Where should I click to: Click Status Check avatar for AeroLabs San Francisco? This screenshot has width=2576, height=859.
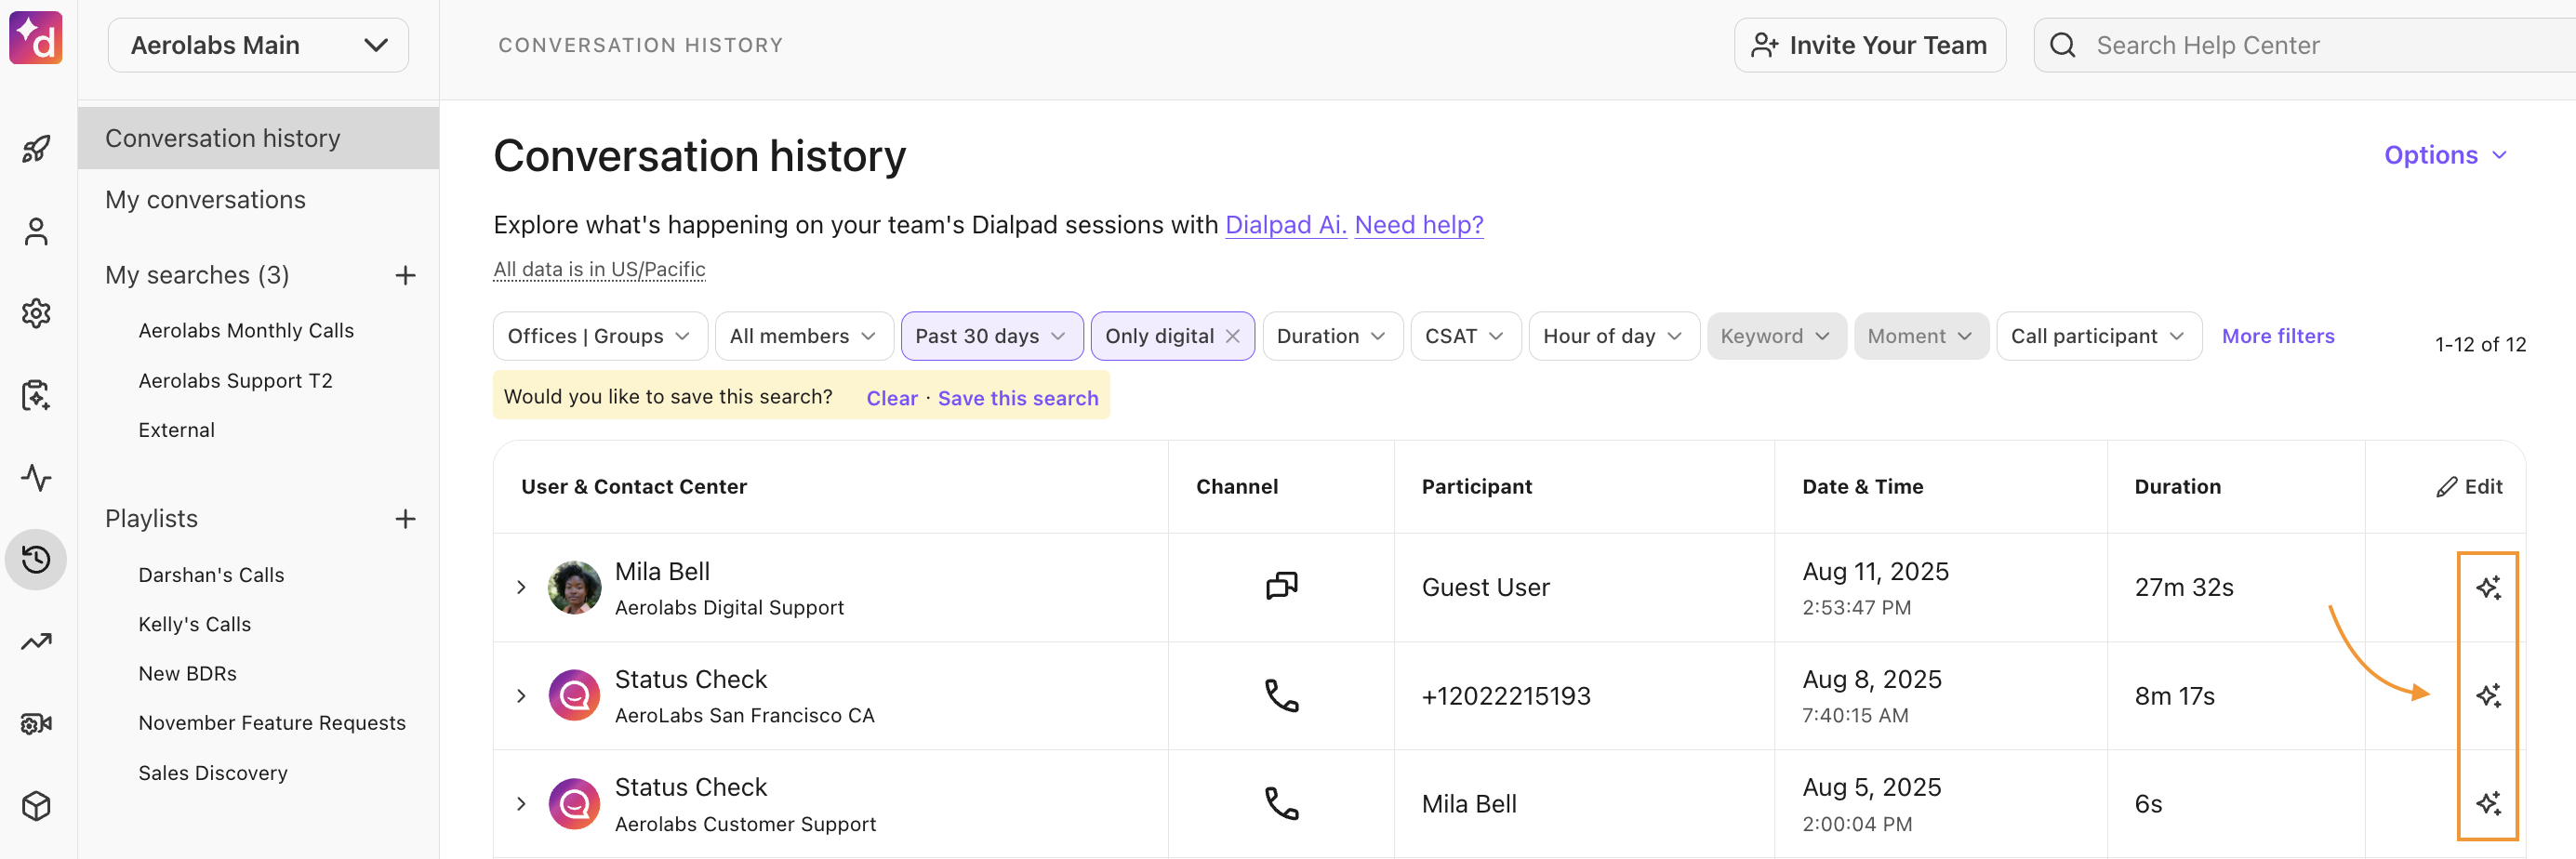click(x=574, y=695)
